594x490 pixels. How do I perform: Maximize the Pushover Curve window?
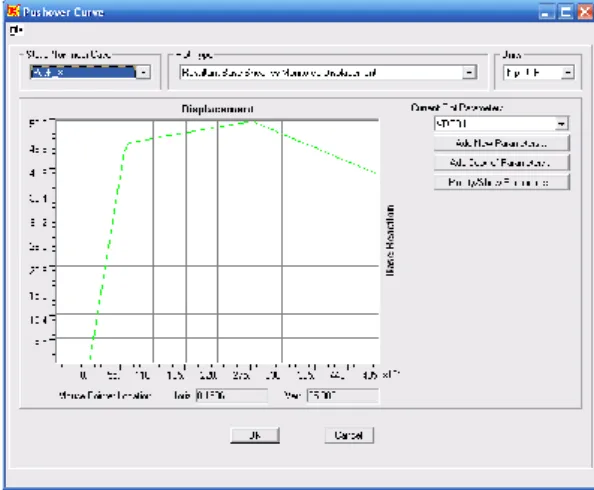tap(566, 12)
